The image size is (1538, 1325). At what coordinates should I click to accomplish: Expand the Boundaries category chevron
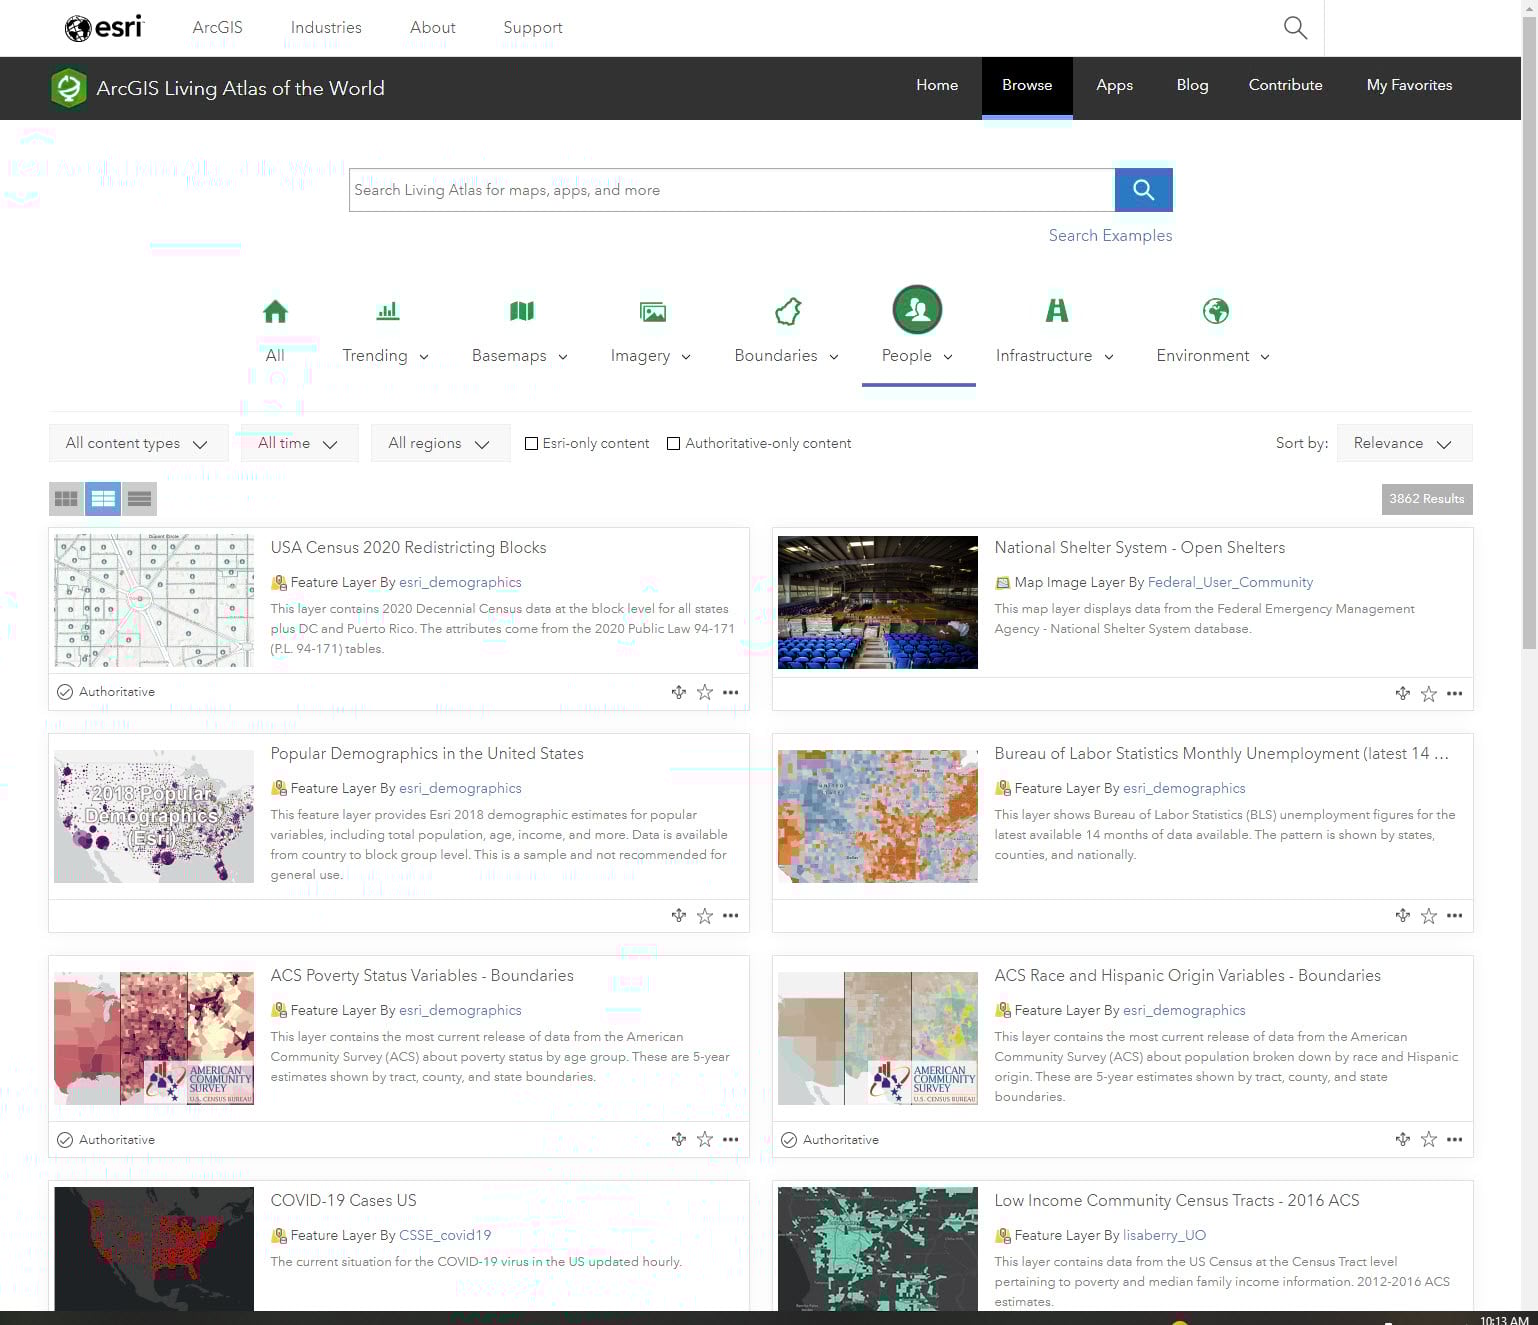(834, 357)
